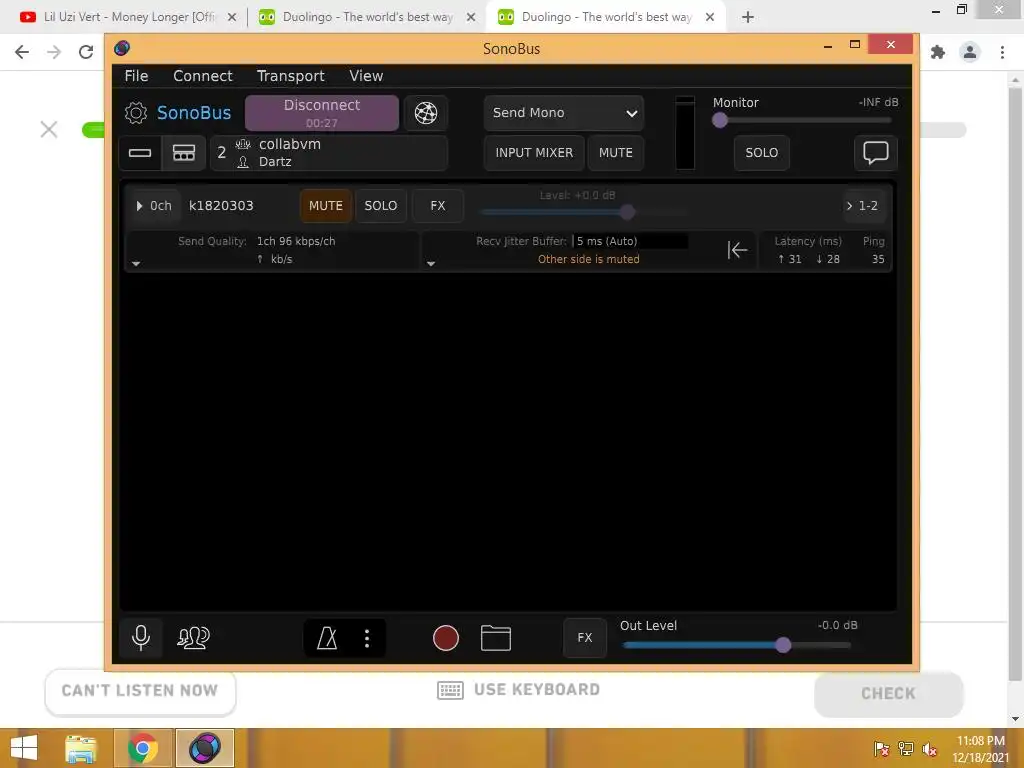Reset jitter buffer arrow icon

pyautogui.click(x=737, y=250)
